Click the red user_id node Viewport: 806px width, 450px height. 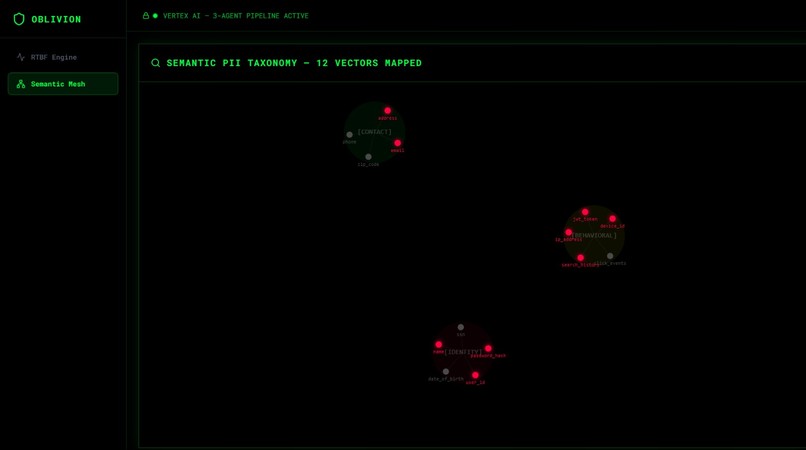click(475, 375)
